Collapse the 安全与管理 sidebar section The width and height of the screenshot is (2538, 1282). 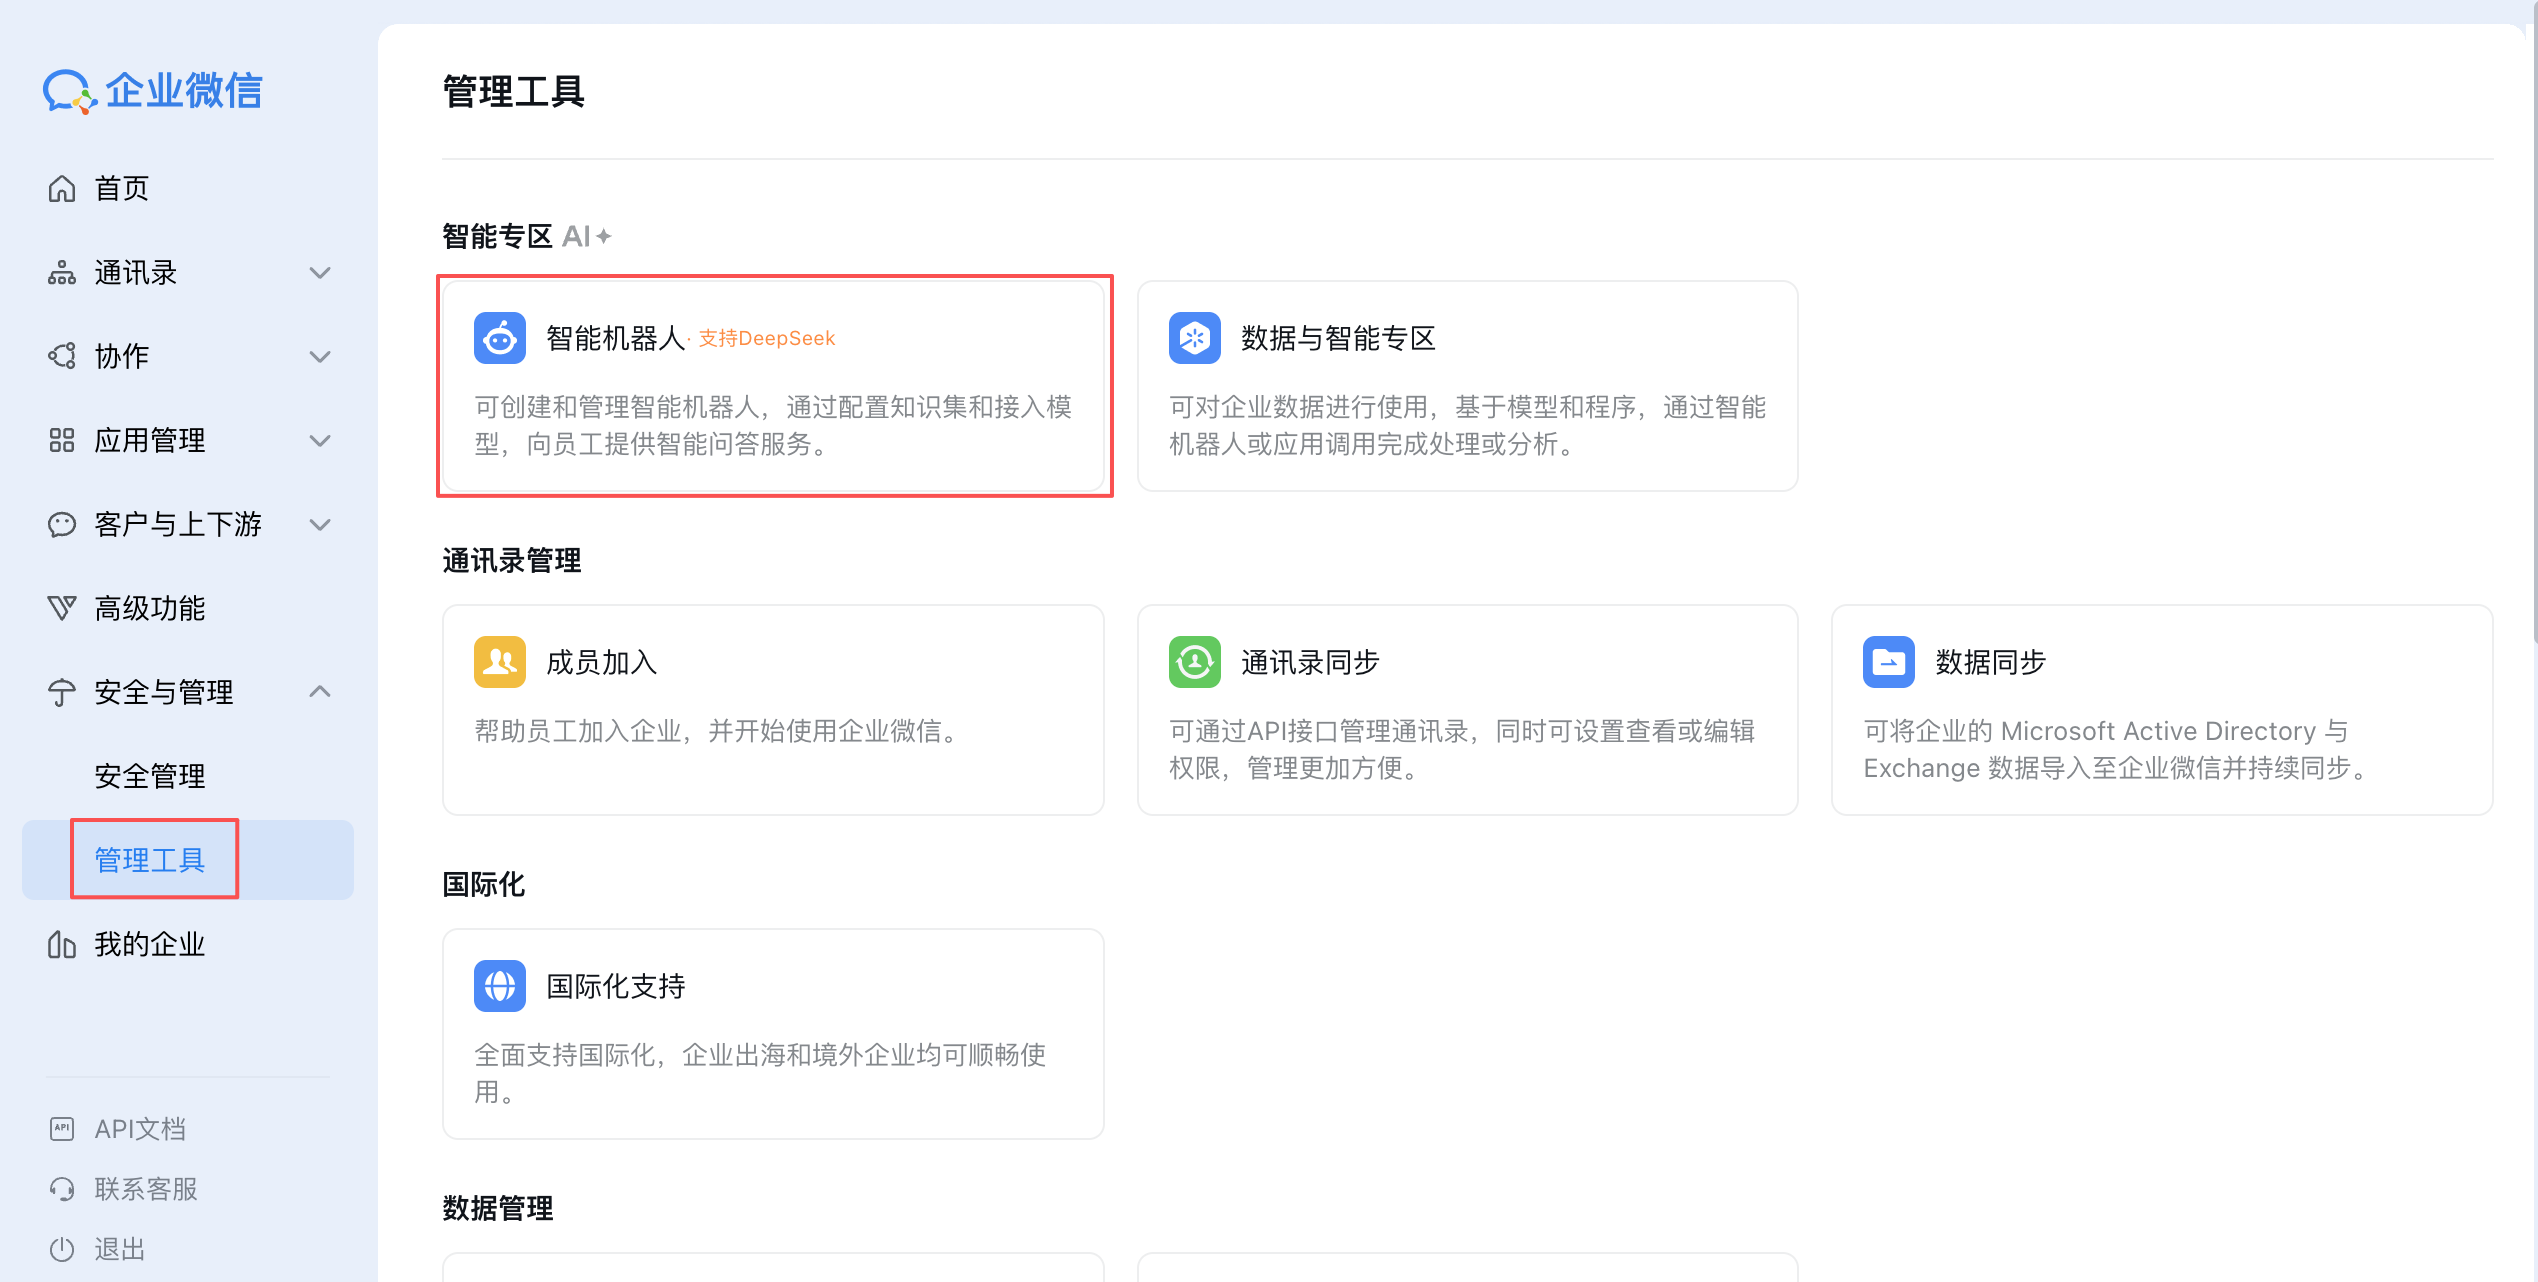(320, 691)
